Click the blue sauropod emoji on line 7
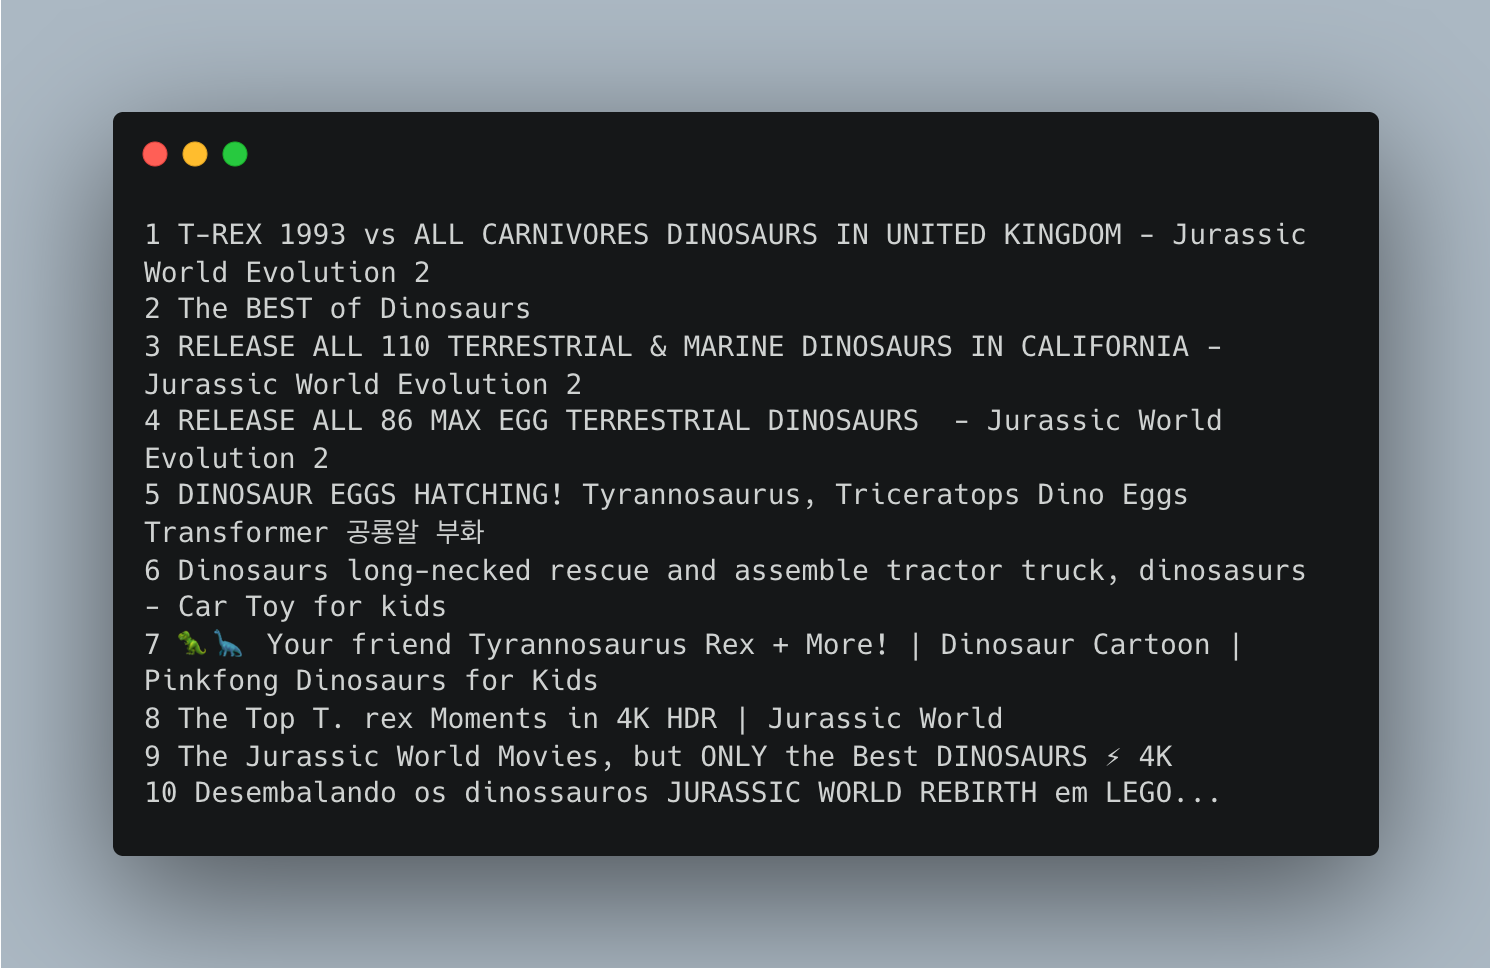Image resolution: width=1490 pixels, height=968 pixels. pyautogui.click(x=228, y=643)
